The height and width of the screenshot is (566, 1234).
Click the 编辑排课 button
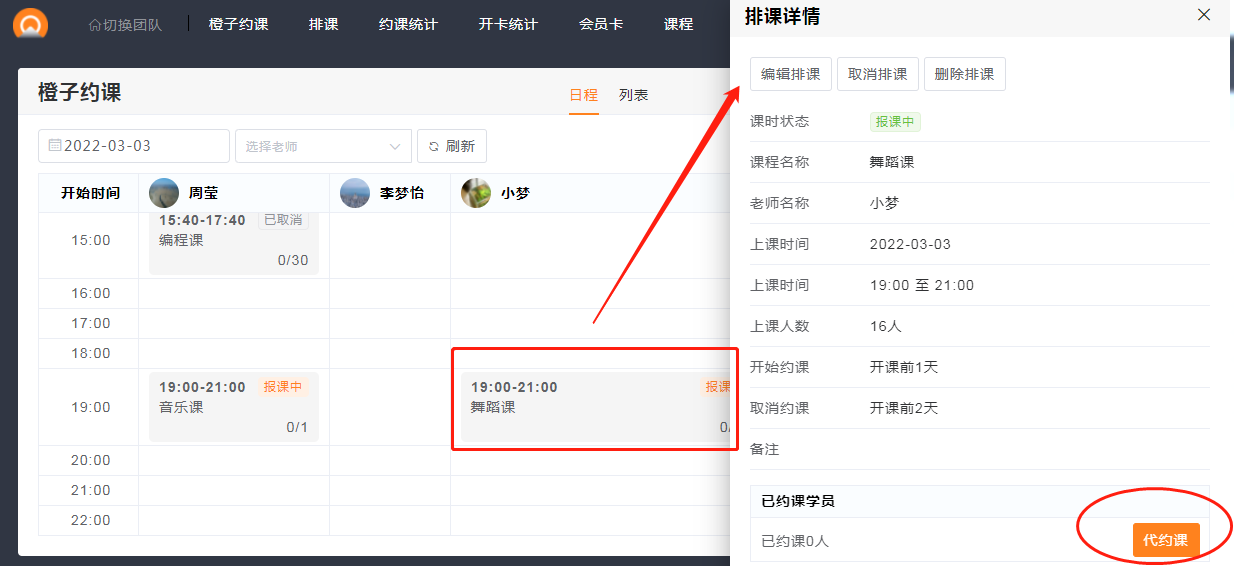click(x=790, y=74)
